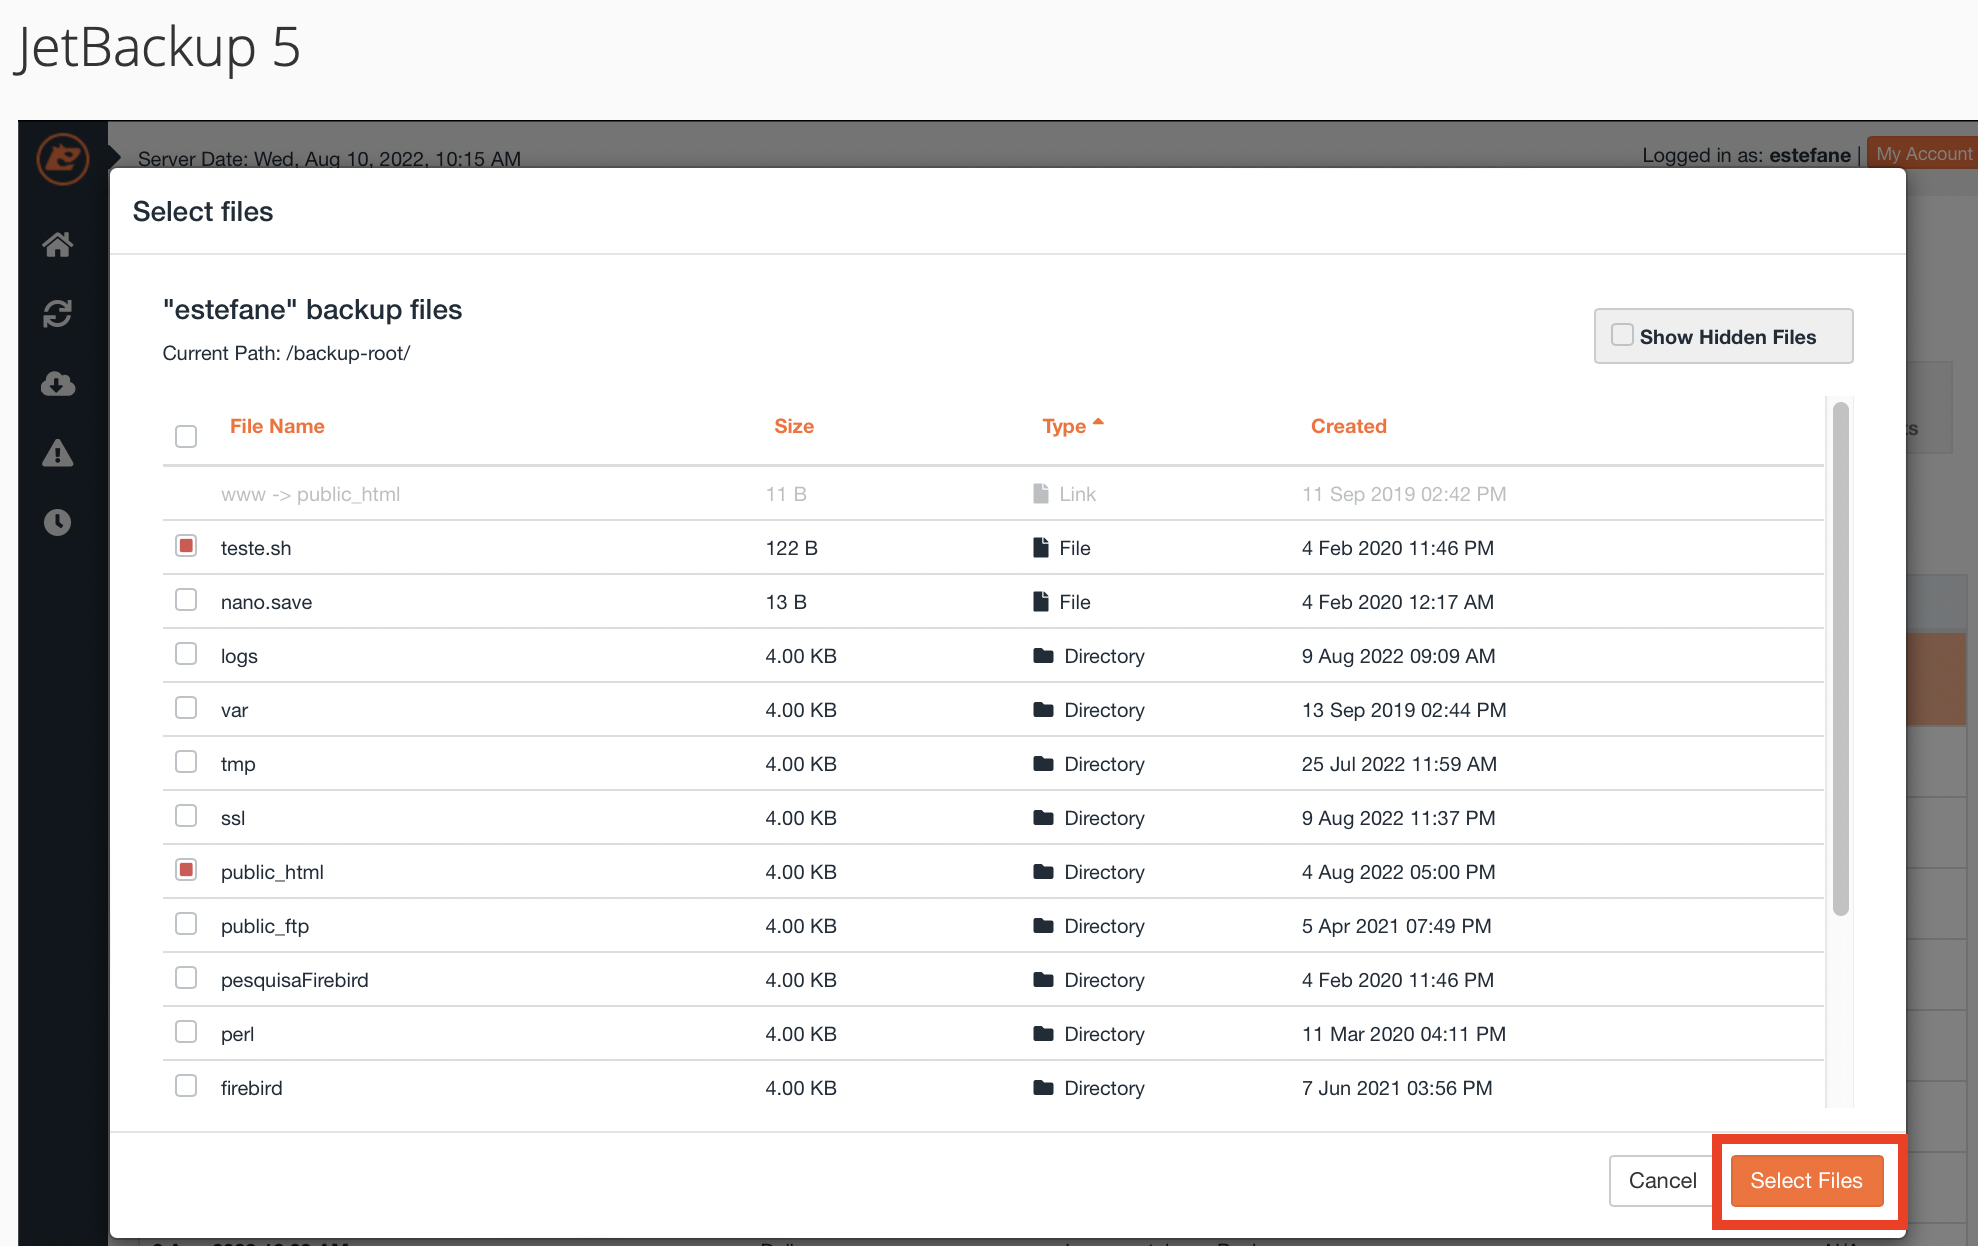Image resolution: width=1978 pixels, height=1246 pixels.
Task: Click the Select Files button
Action: coord(1806,1180)
